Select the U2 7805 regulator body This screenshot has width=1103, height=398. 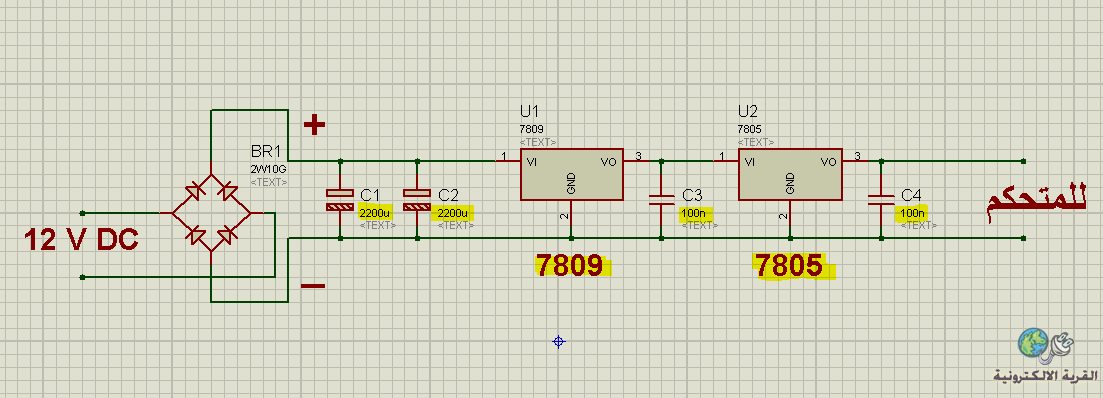pos(790,174)
